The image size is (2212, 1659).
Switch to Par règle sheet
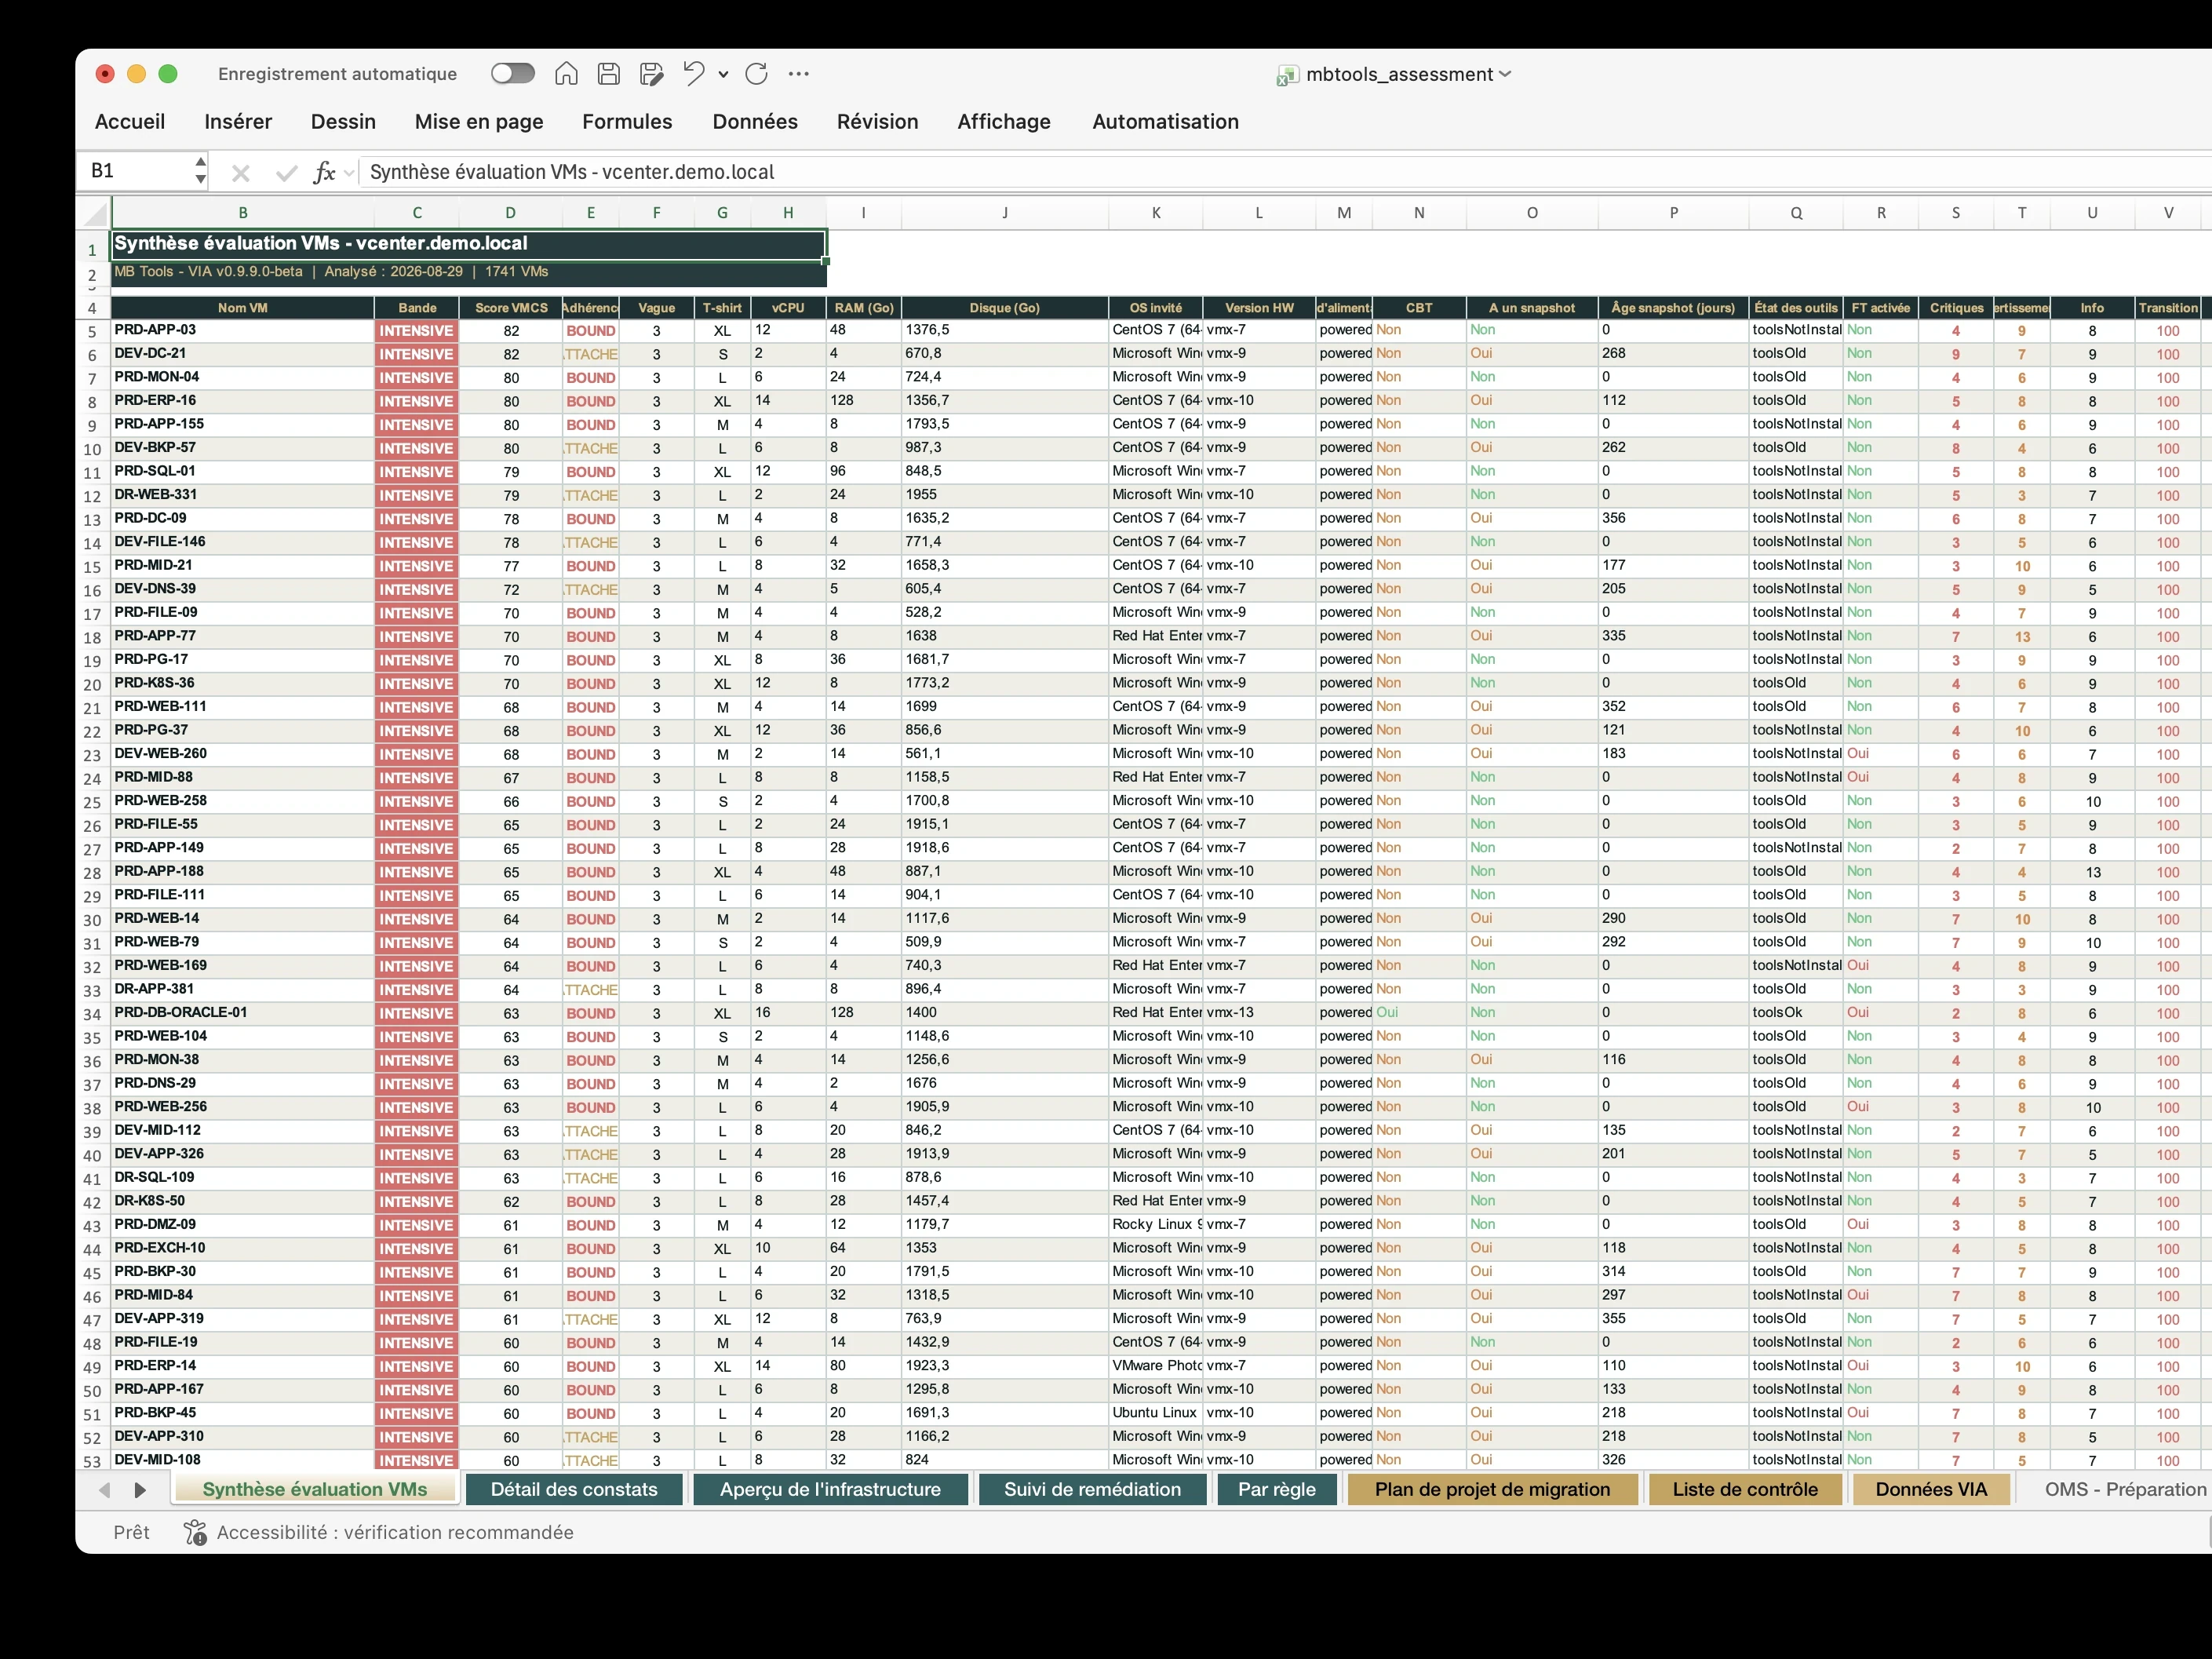(x=1277, y=1489)
